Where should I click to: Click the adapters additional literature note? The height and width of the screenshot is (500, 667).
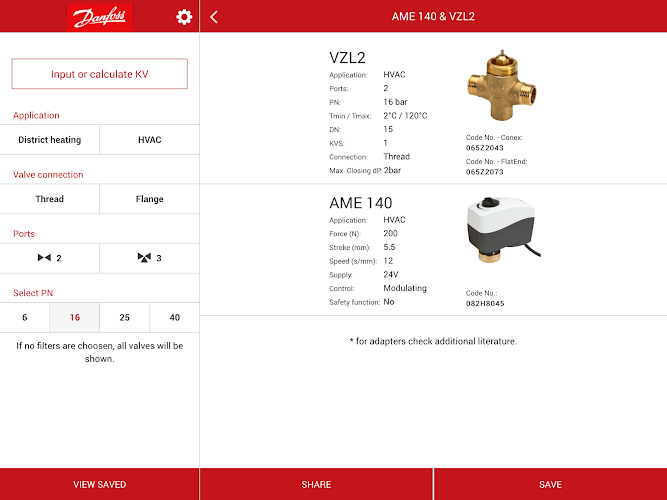pos(433,341)
